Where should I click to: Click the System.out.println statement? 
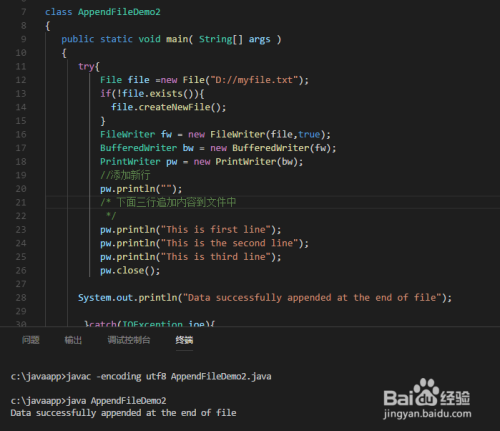pyautogui.click(x=265, y=298)
